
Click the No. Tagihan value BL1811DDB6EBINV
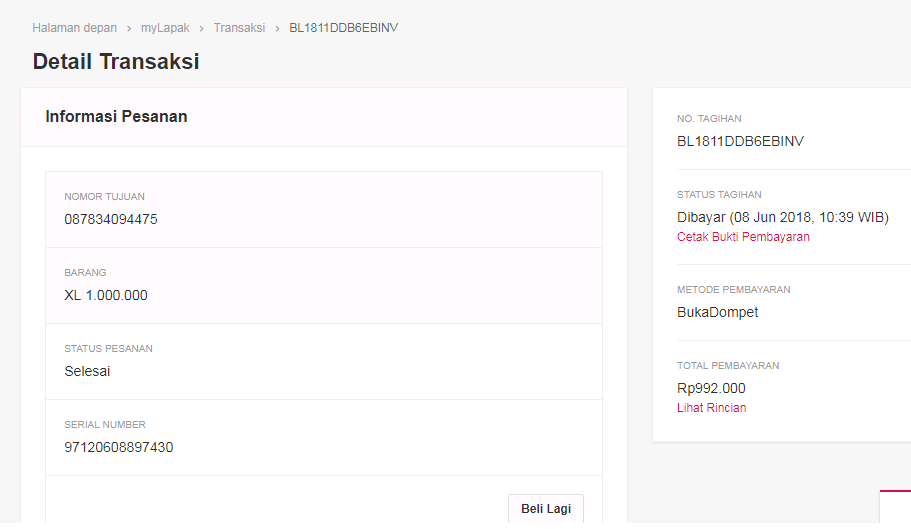click(x=740, y=142)
